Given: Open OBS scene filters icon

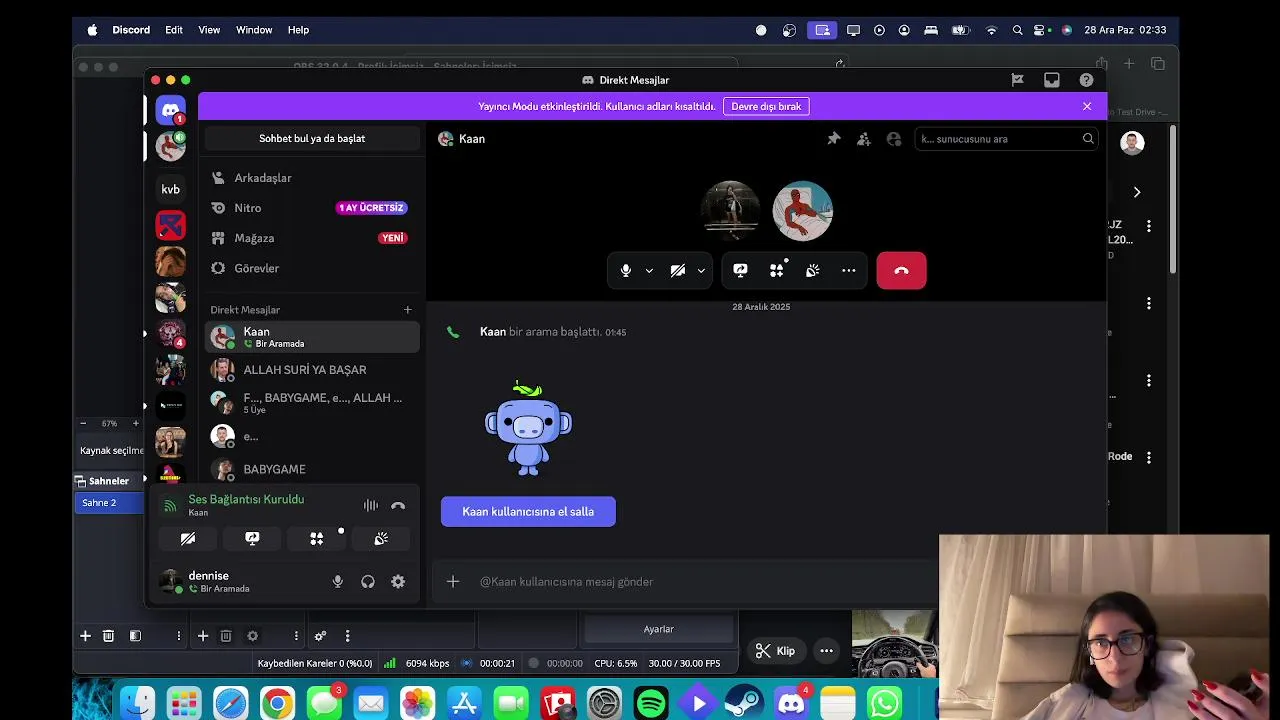Looking at the screenshot, I should pyautogui.click(x=135, y=636).
